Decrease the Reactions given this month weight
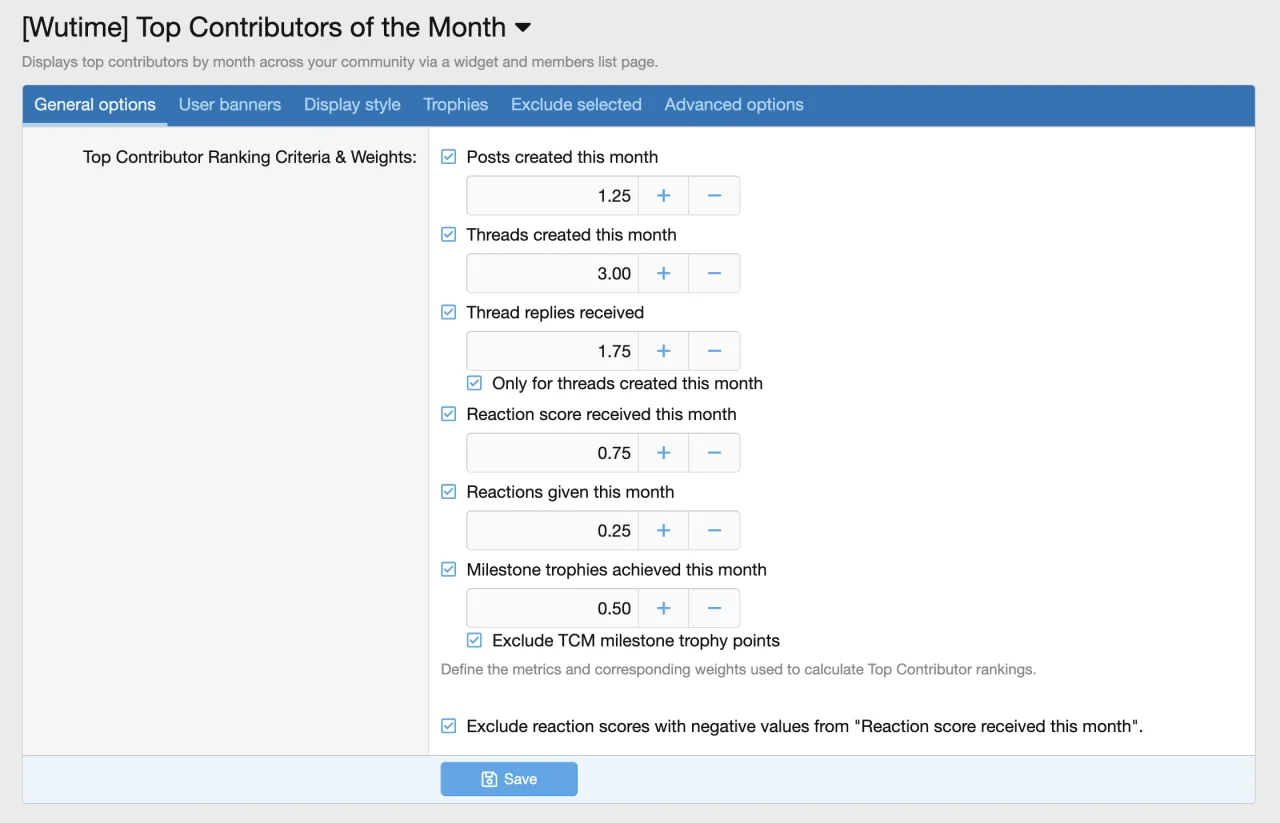Screen dimensions: 1280x823 click(x=714, y=531)
